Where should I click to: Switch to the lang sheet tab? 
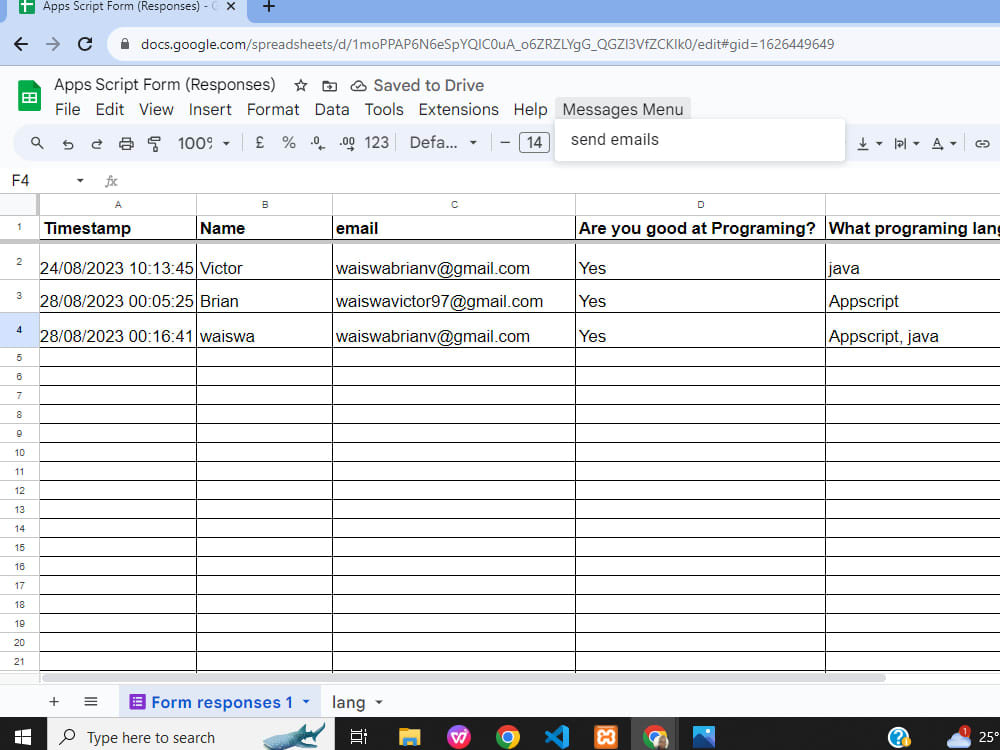(346, 701)
